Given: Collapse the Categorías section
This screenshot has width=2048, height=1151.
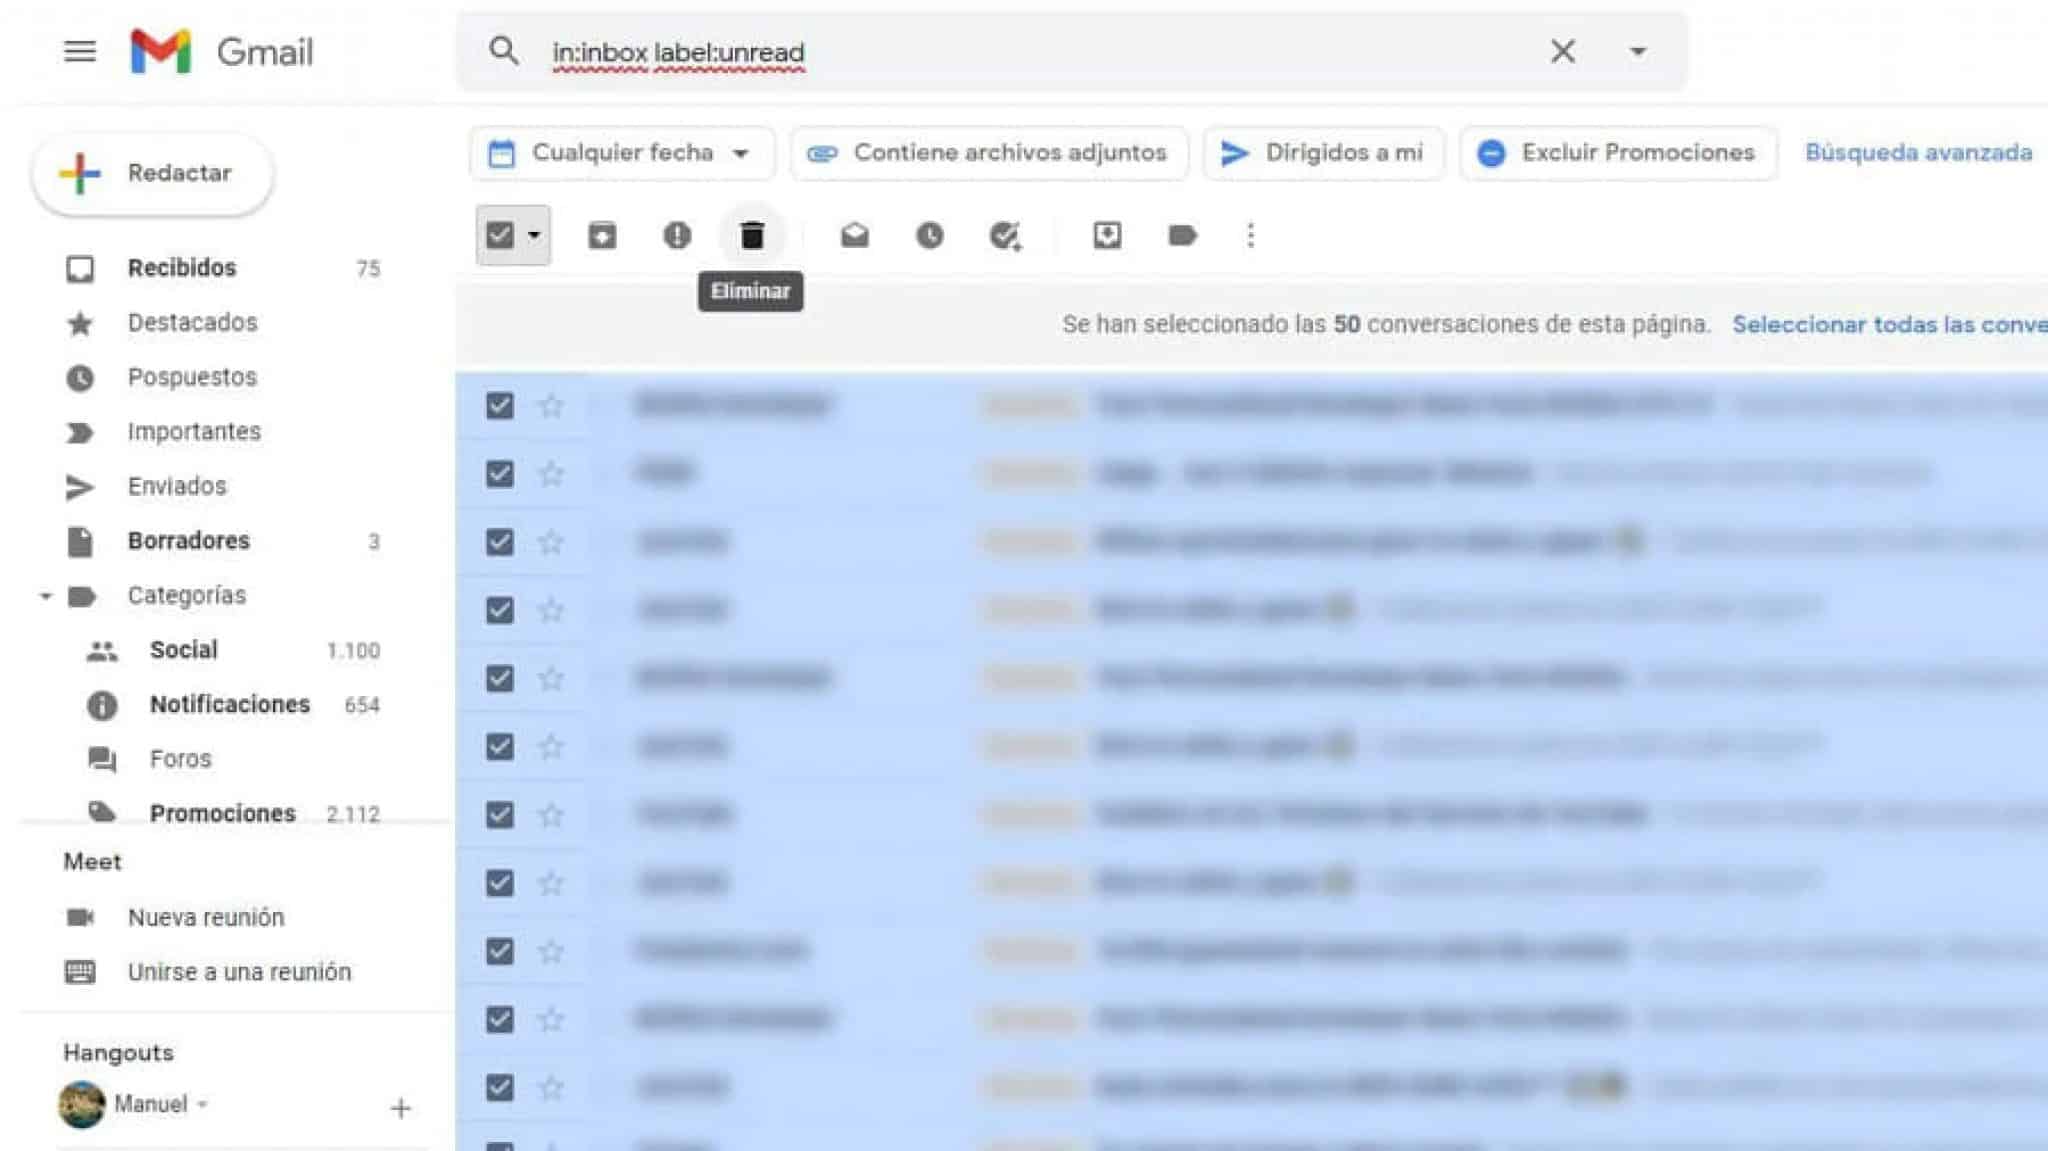Looking at the screenshot, I should tap(44, 595).
